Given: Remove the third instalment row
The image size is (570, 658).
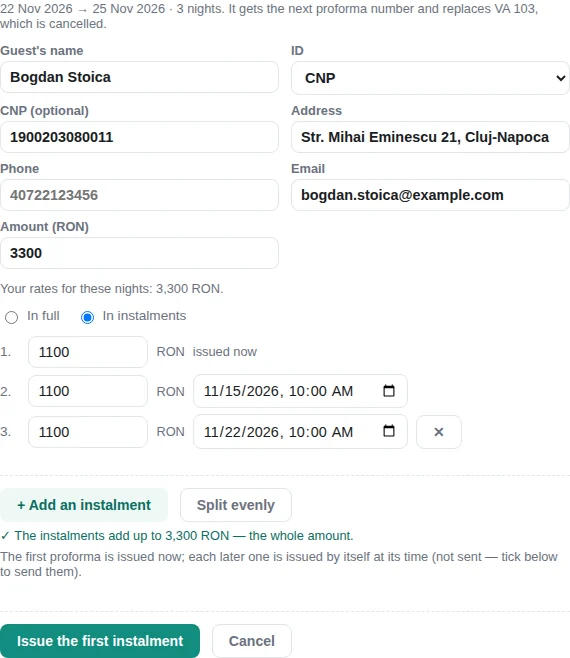Looking at the screenshot, I should click(x=439, y=432).
